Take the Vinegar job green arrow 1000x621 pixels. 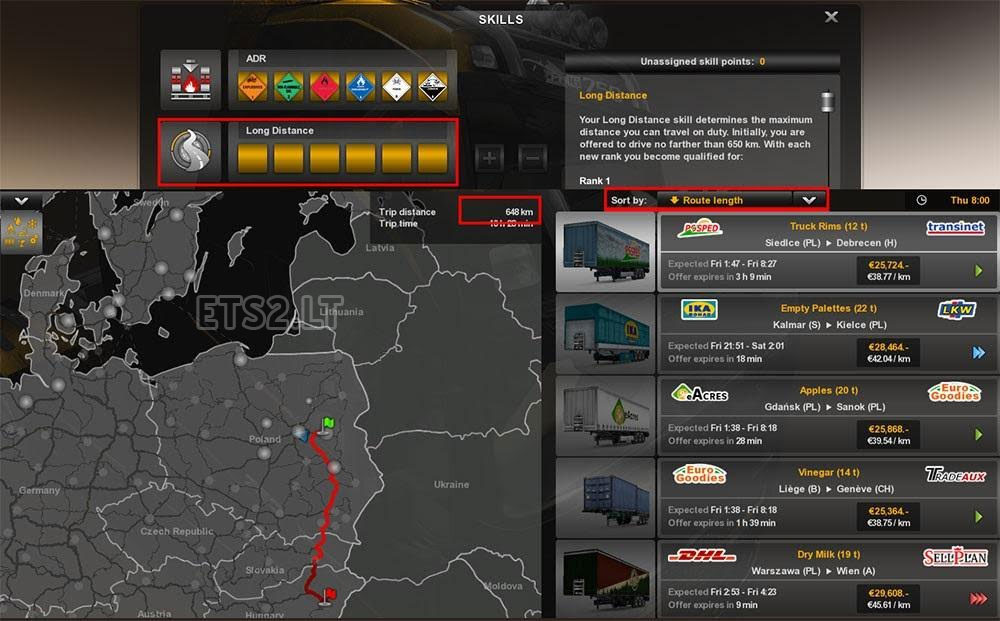(x=979, y=516)
